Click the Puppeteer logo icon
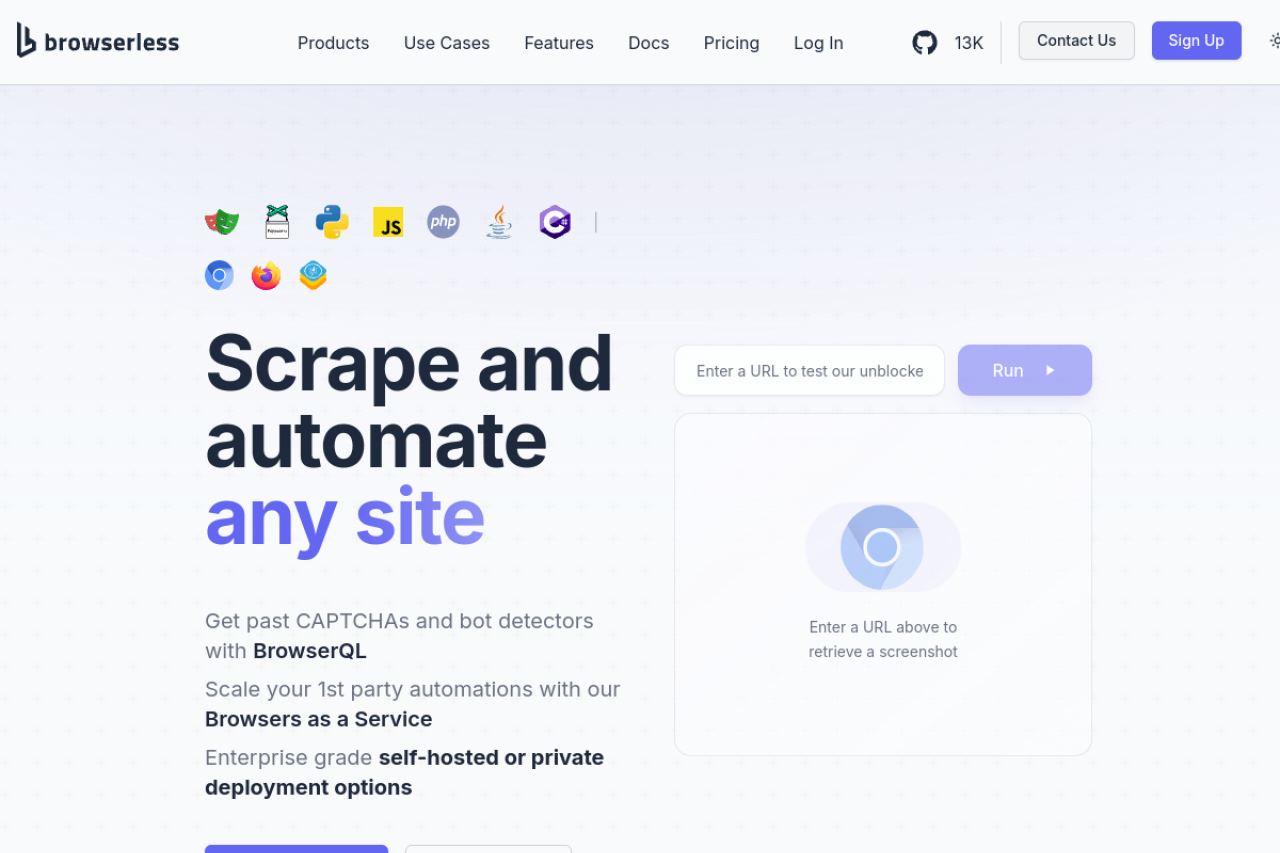The image size is (1280, 853). [x=277, y=221]
